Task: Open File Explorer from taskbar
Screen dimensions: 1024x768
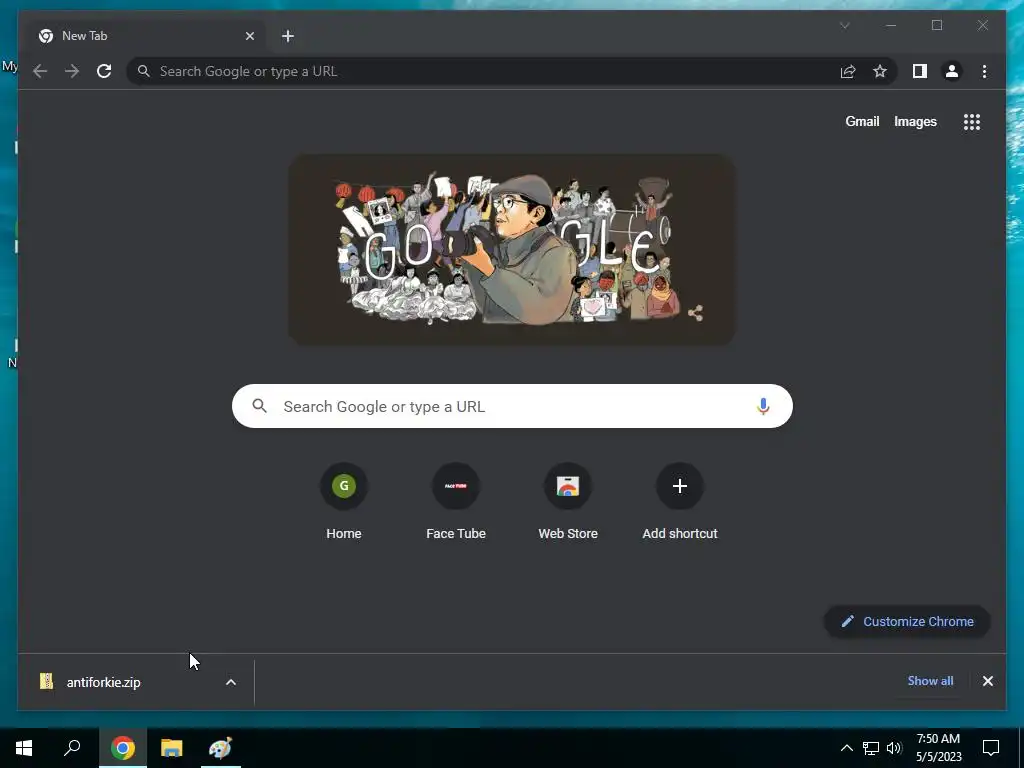Action: 172,748
